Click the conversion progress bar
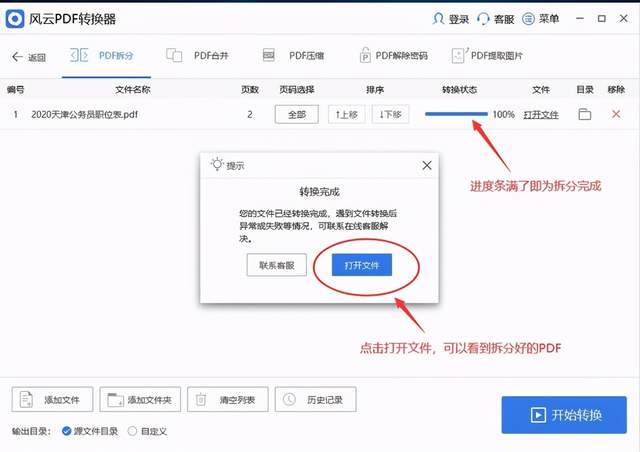The image size is (640, 452). pos(456,114)
